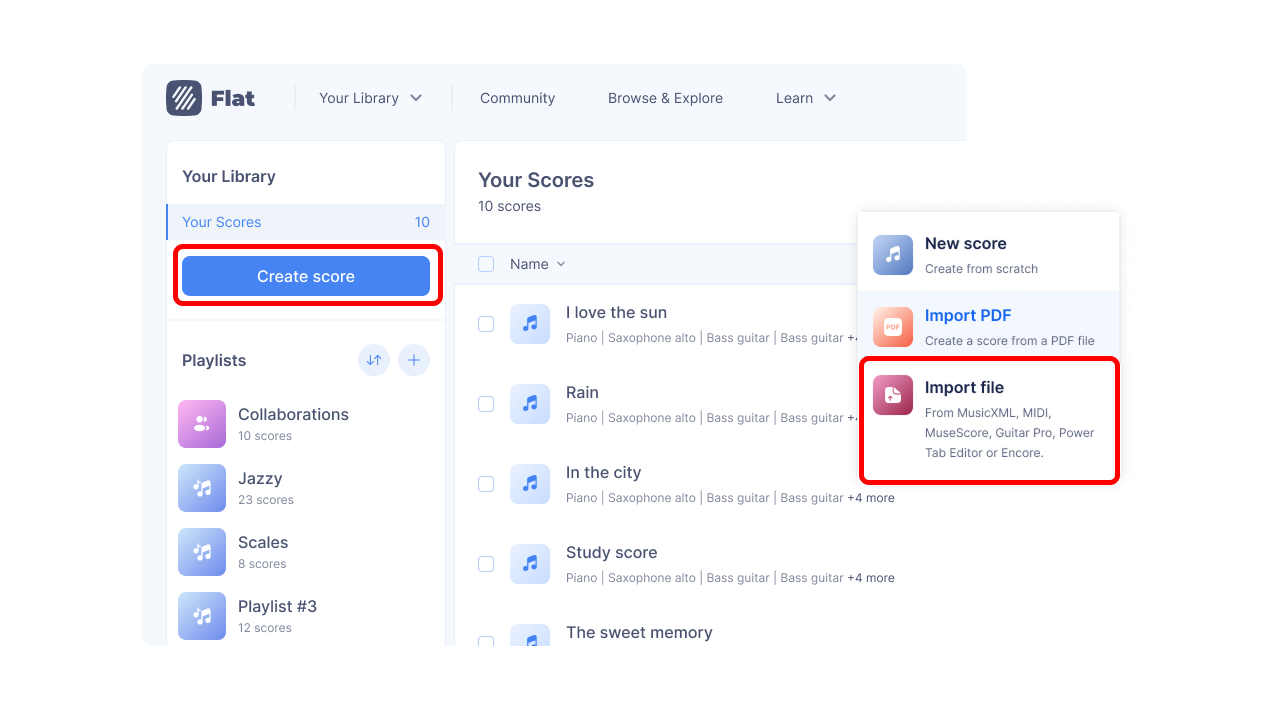Tick the checkbox next to I love the sun
This screenshot has height=709, width=1280.
tap(486, 323)
